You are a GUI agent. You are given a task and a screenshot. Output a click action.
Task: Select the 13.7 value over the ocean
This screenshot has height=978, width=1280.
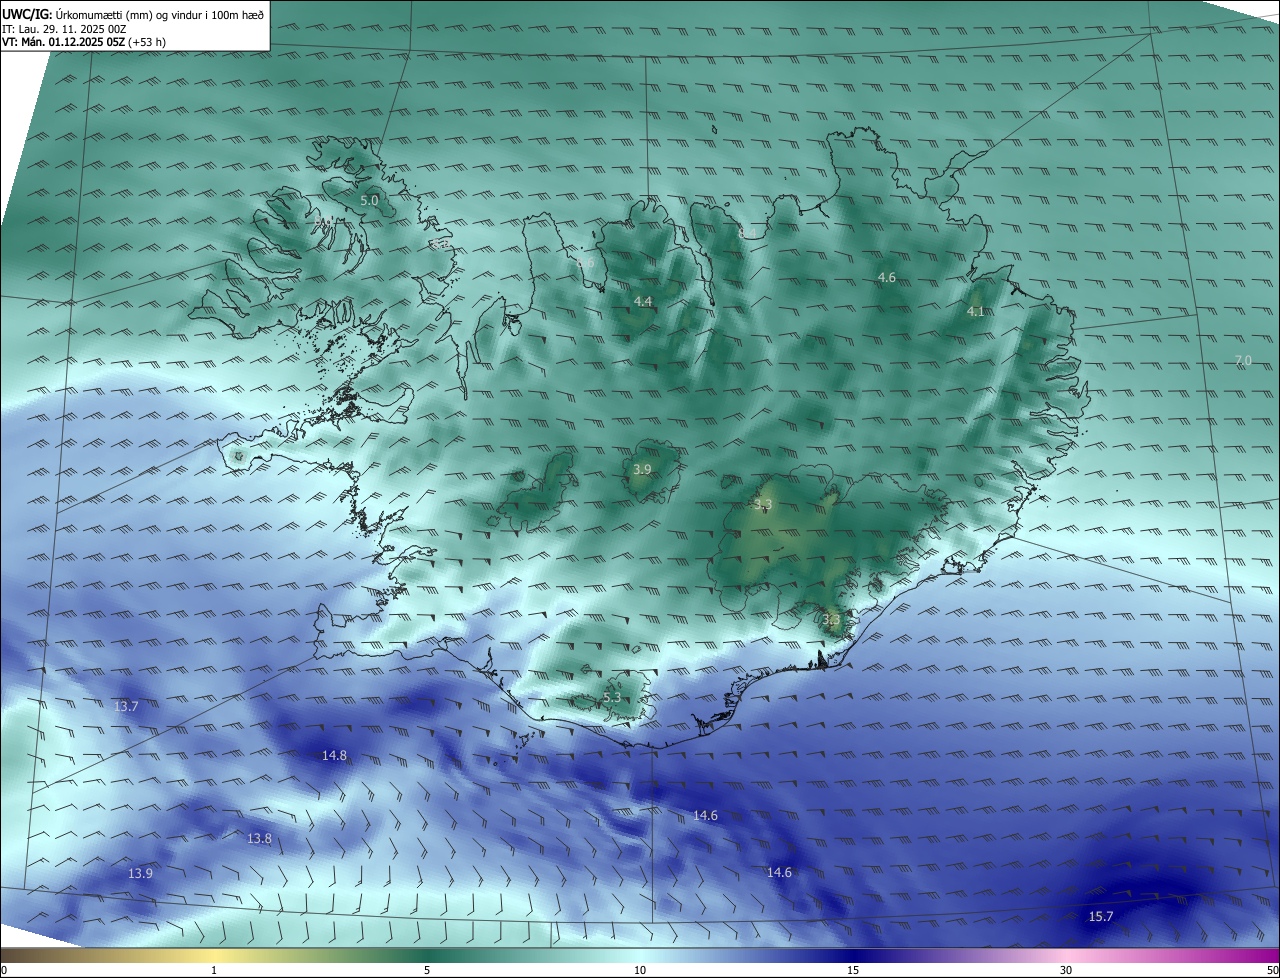click(x=126, y=707)
